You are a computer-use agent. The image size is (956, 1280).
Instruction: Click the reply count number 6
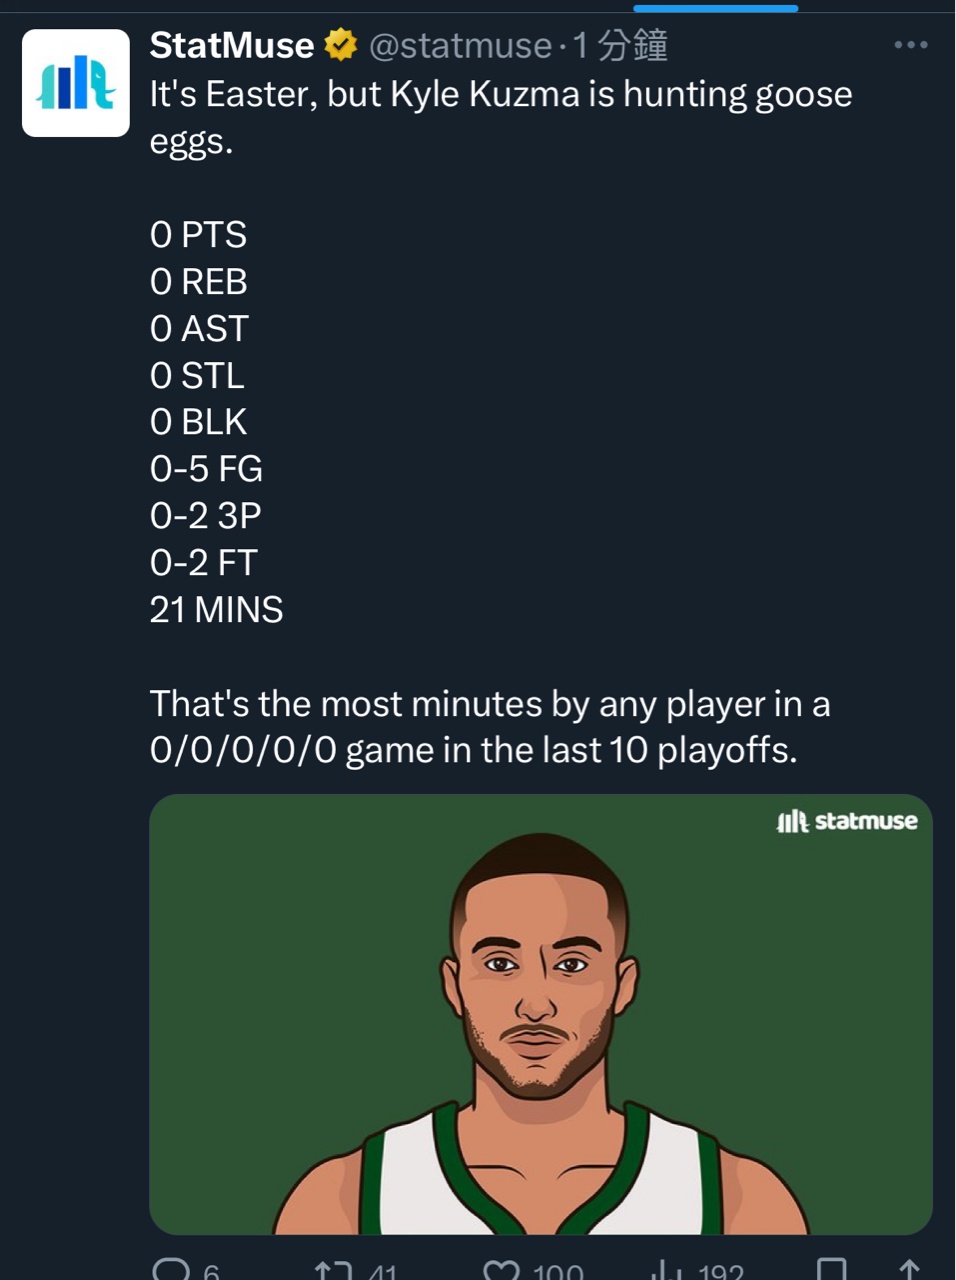pyautogui.click(x=211, y=1272)
